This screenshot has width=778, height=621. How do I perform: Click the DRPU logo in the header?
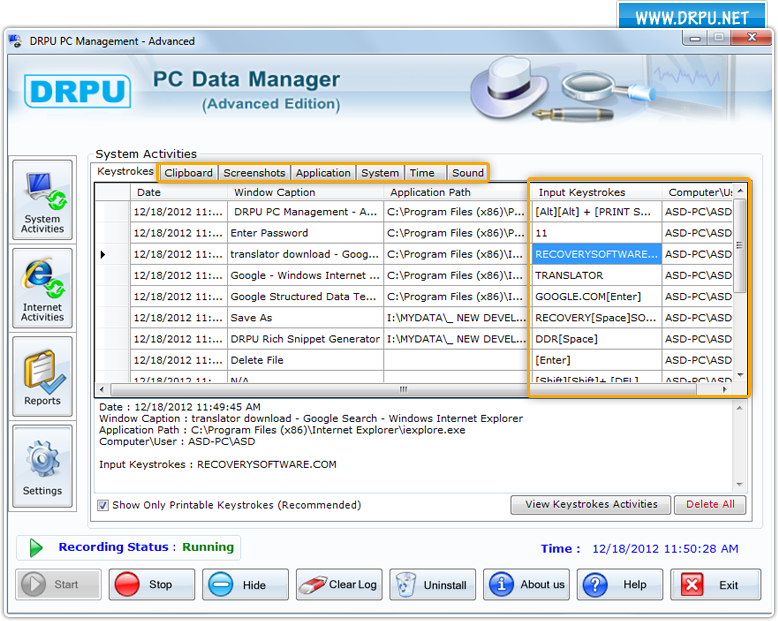[x=77, y=91]
